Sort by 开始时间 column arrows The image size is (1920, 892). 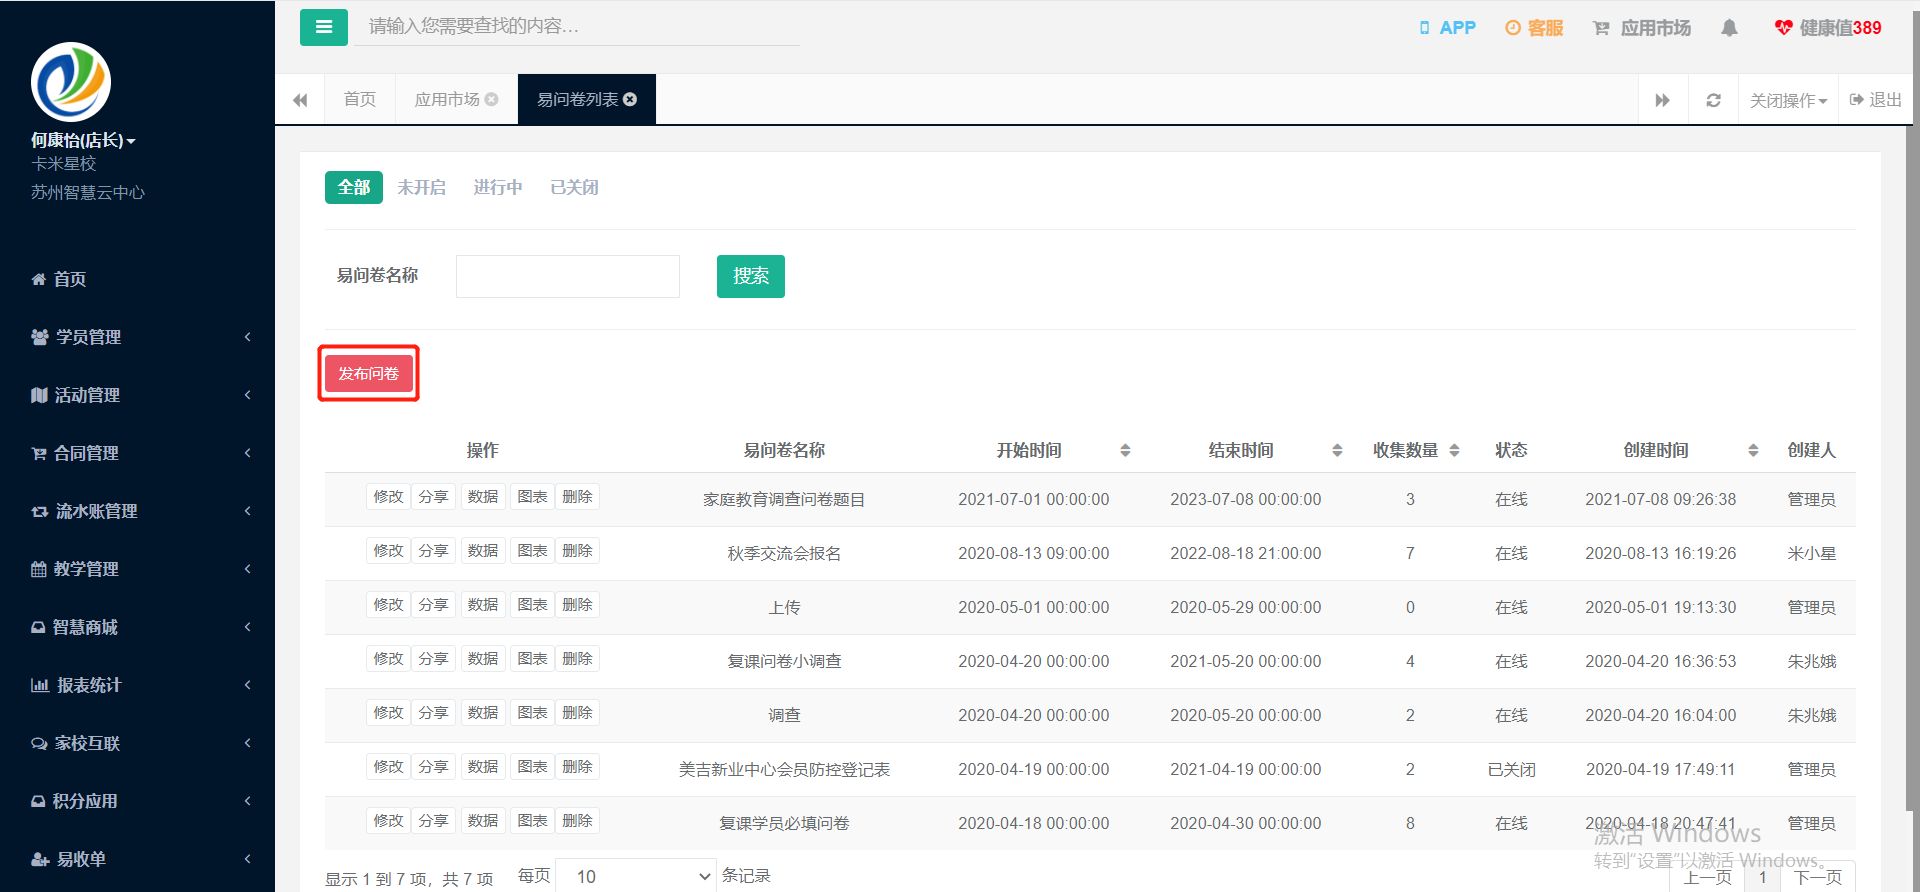pyautogui.click(x=1125, y=451)
